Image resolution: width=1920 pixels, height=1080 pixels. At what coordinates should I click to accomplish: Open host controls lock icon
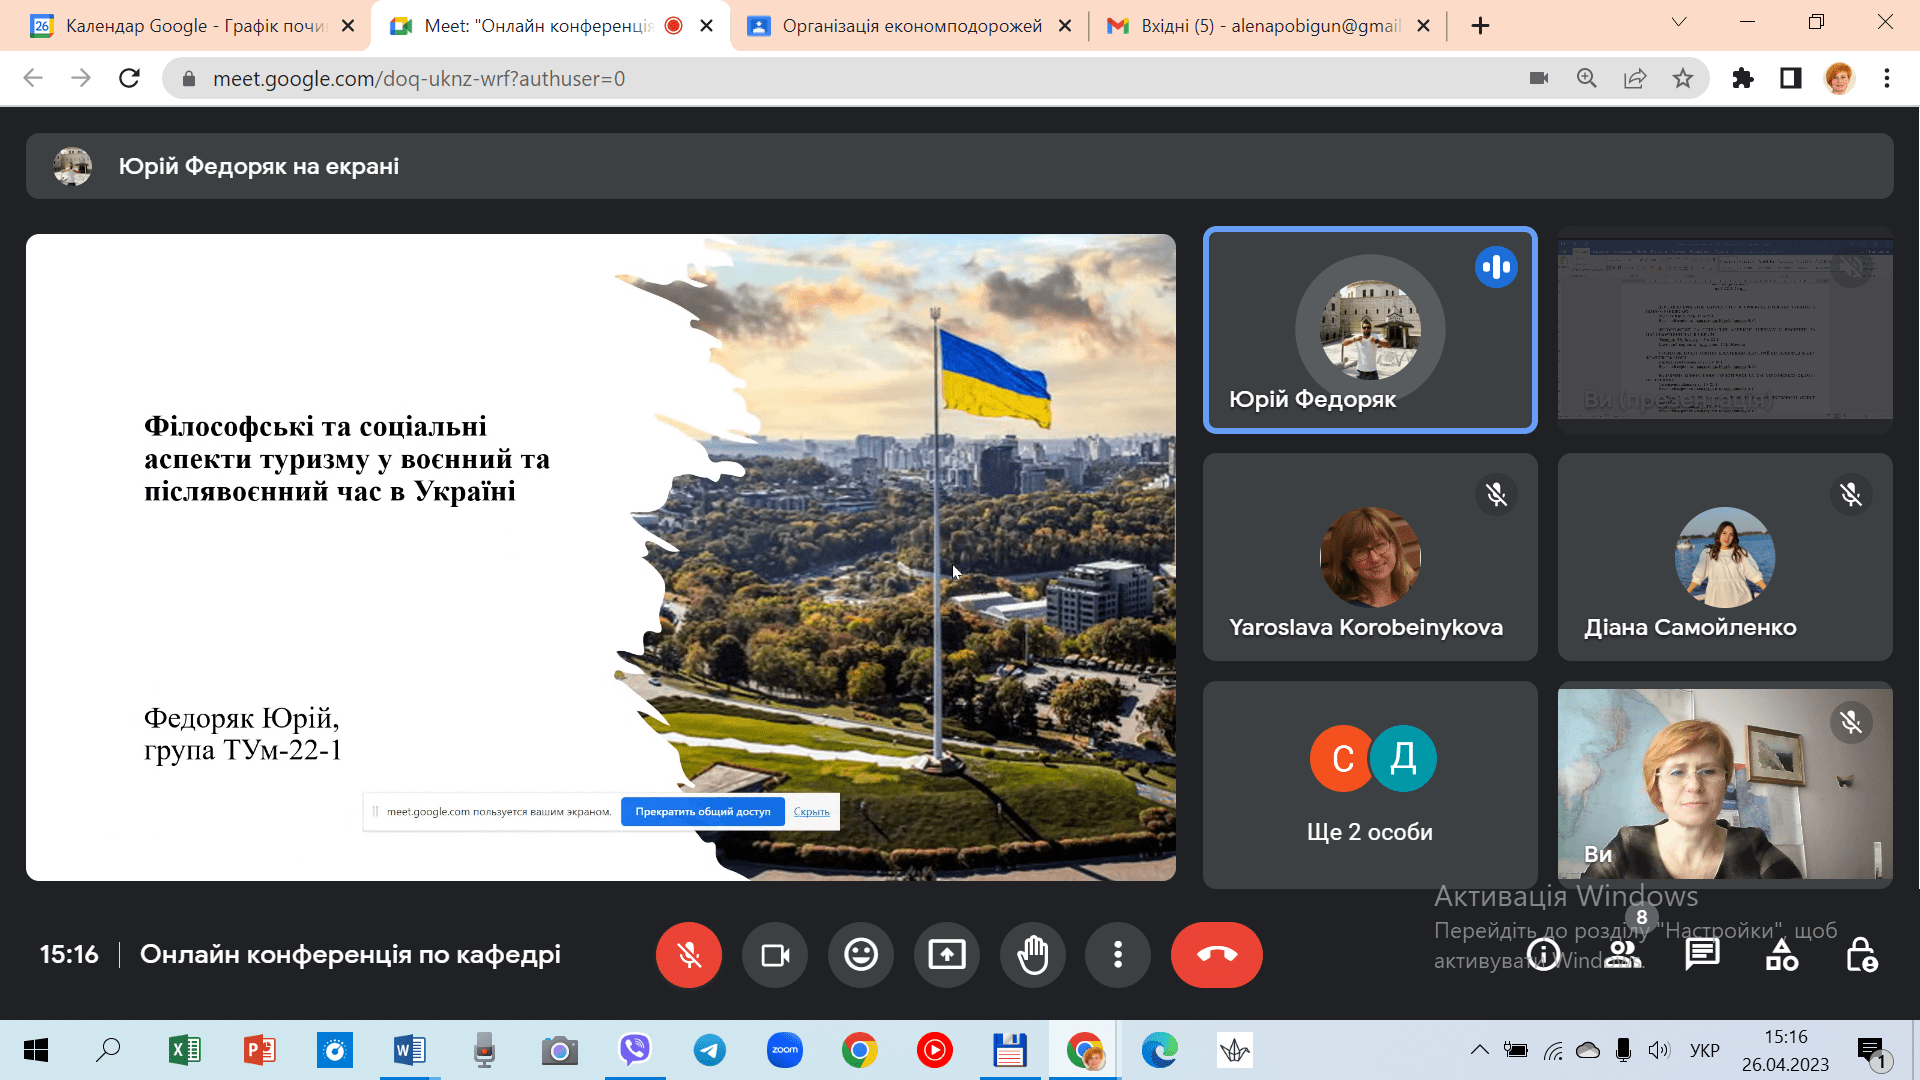(x=1861, y=955)
